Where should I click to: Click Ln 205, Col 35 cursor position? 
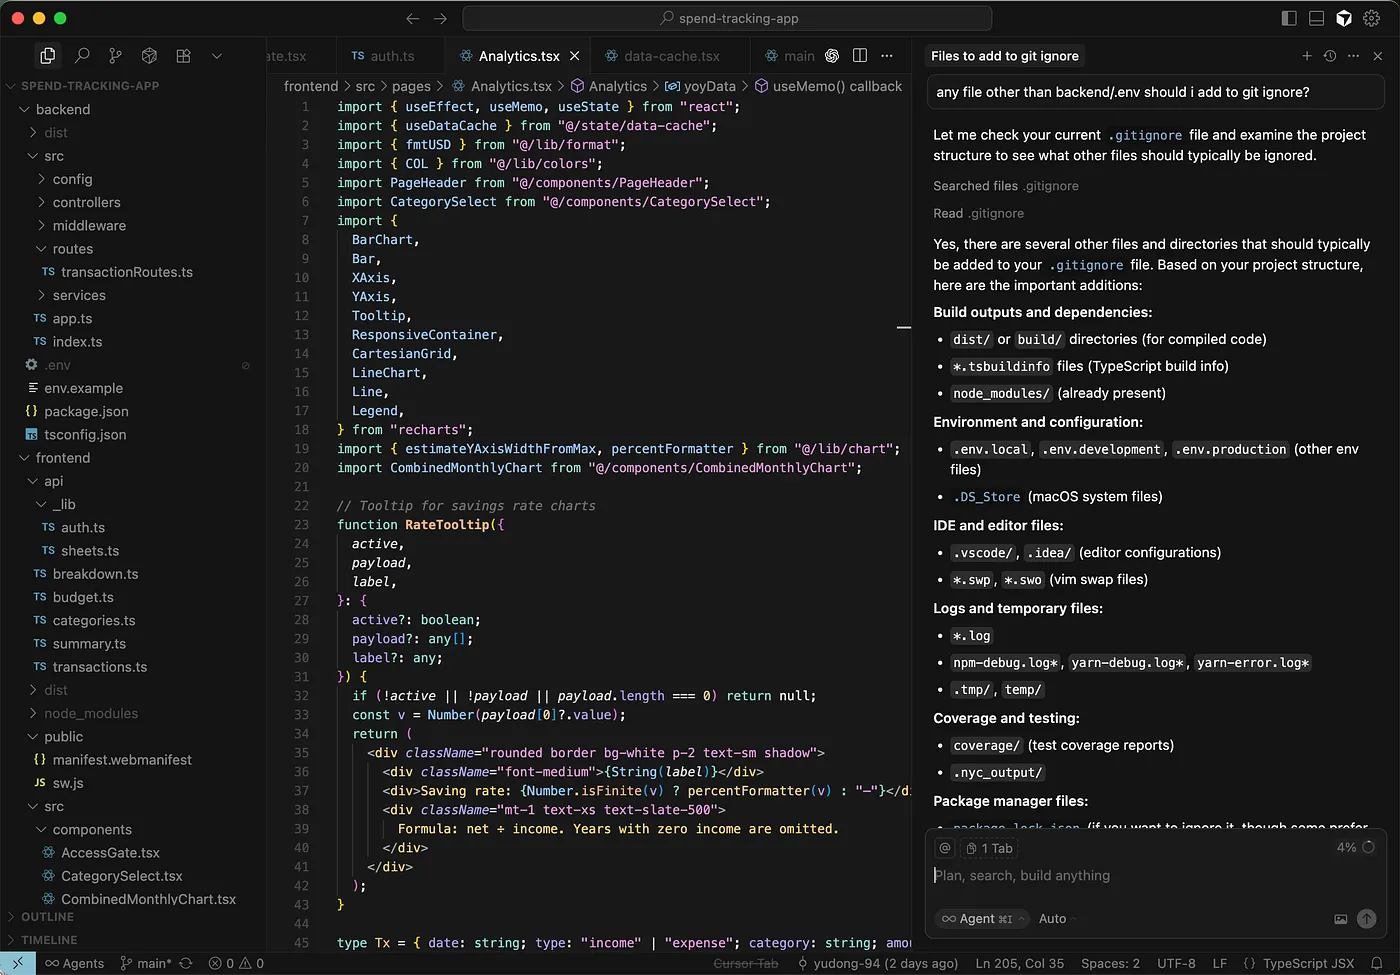click(x=1020, y=963)
